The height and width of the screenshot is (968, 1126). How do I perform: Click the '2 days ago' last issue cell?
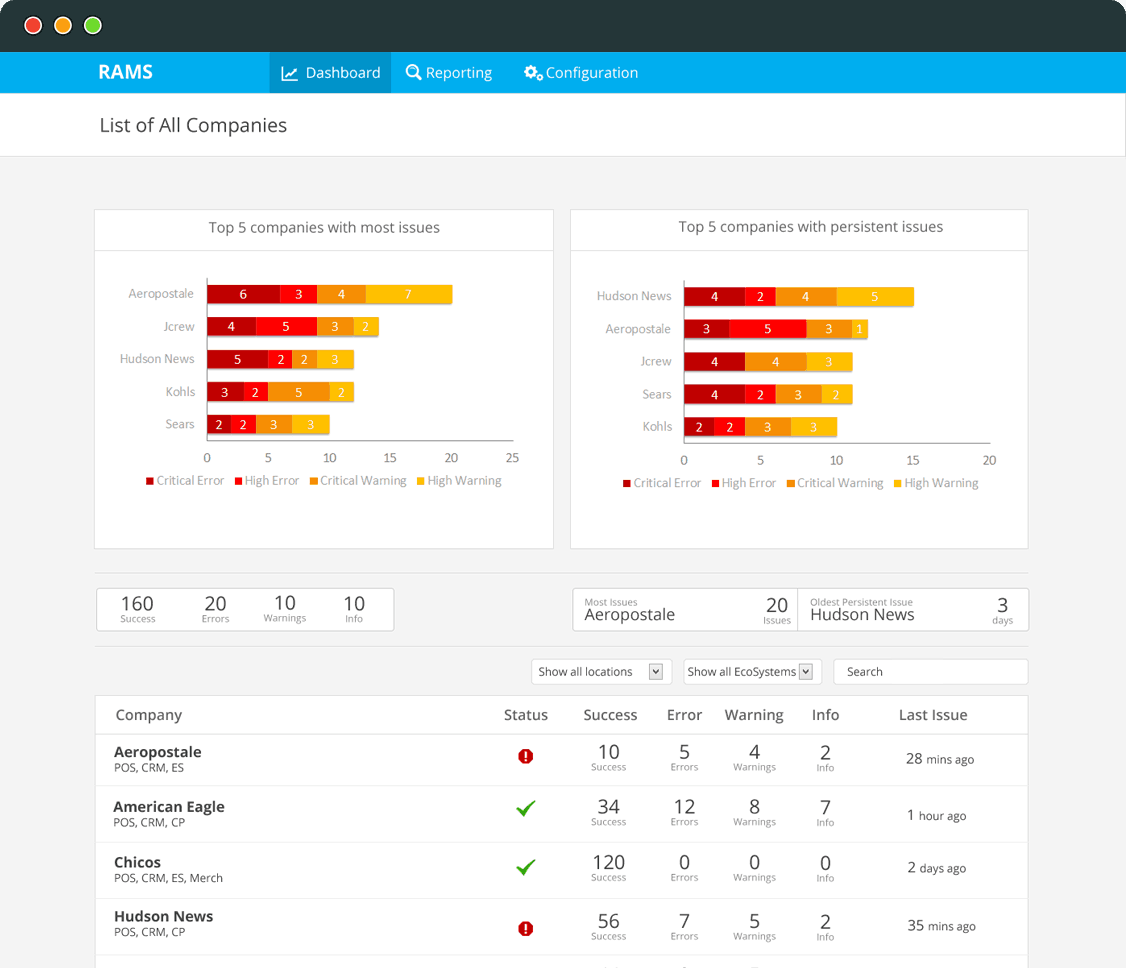pyautogui.click(x=936, y=868)
